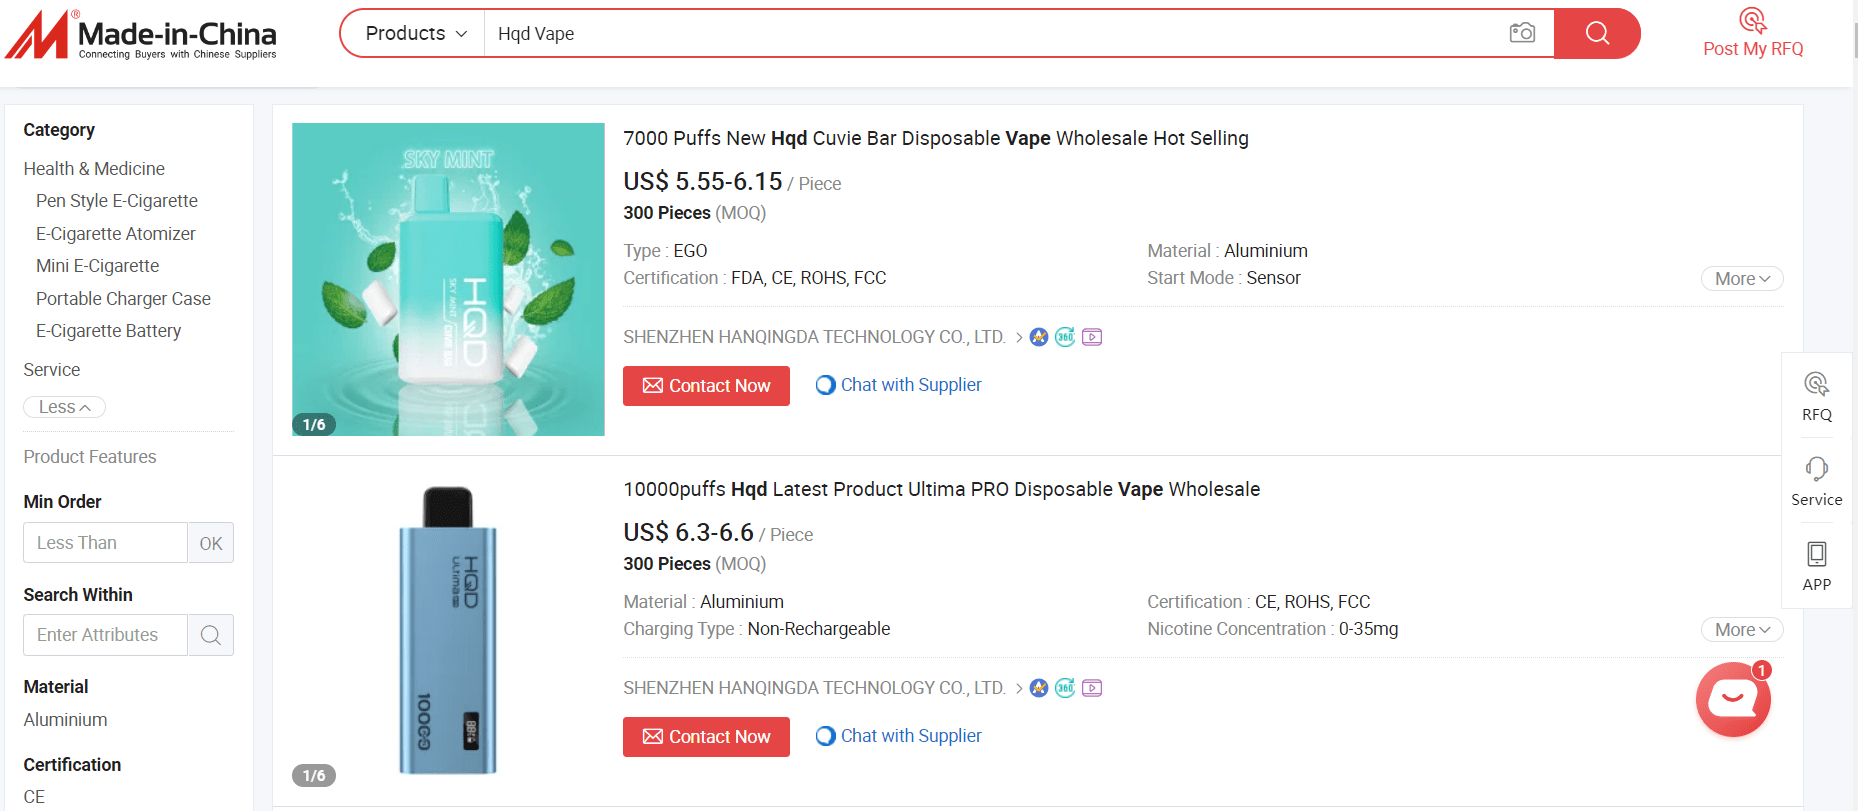This screenshot has height=811, width=1858.
Task: Select the Service category
Action: [52, 370]
